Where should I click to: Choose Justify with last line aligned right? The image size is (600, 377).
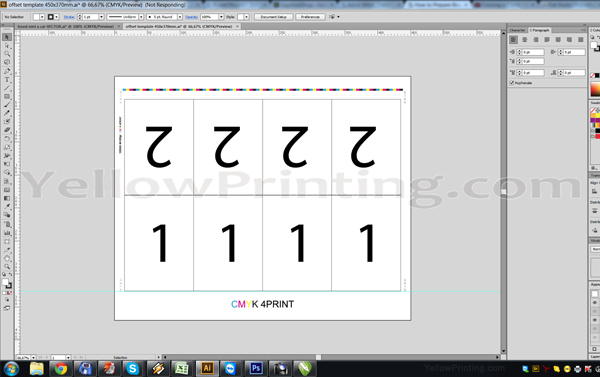pos(569,39)
